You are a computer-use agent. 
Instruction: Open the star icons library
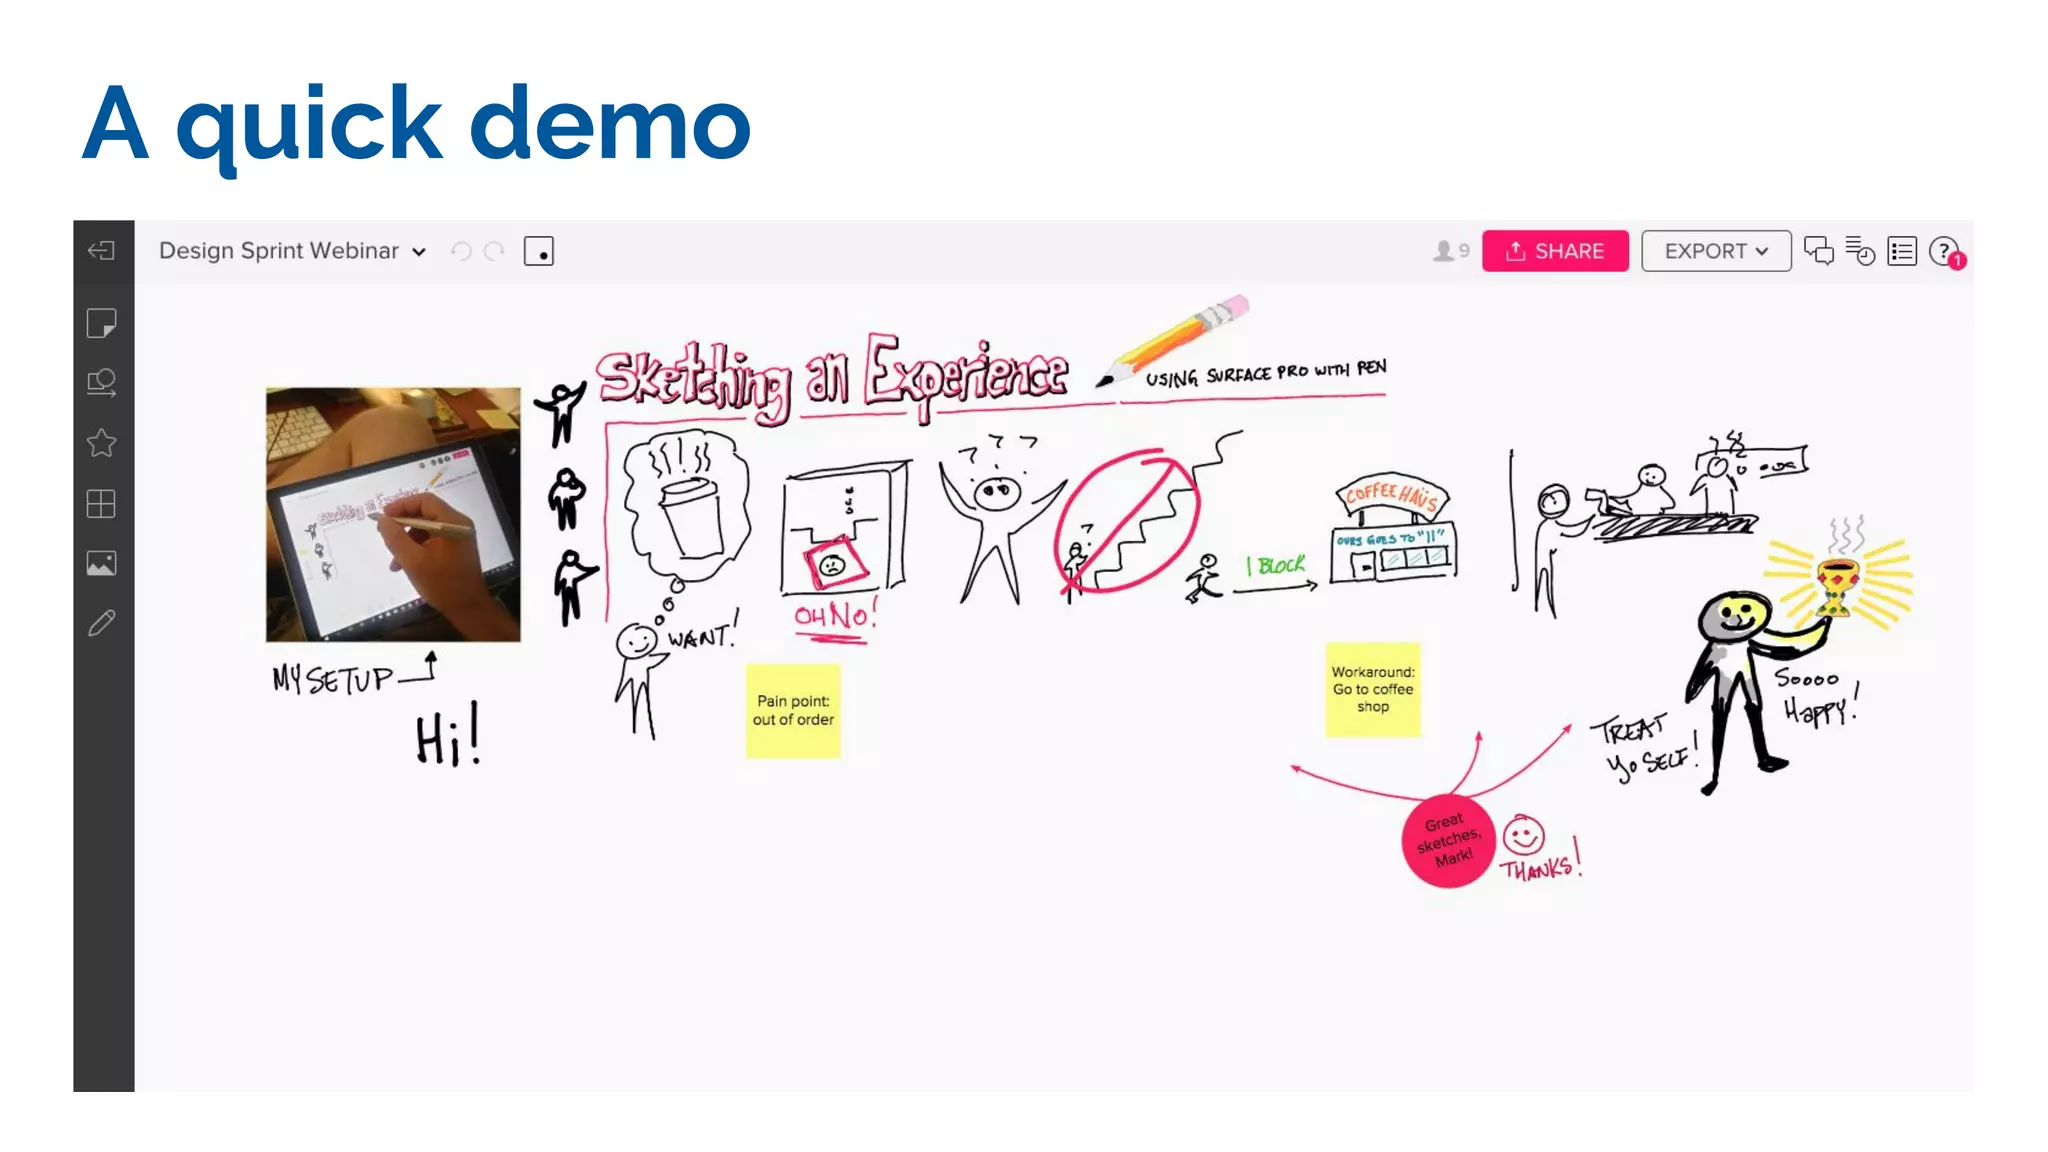click(101, 443)
